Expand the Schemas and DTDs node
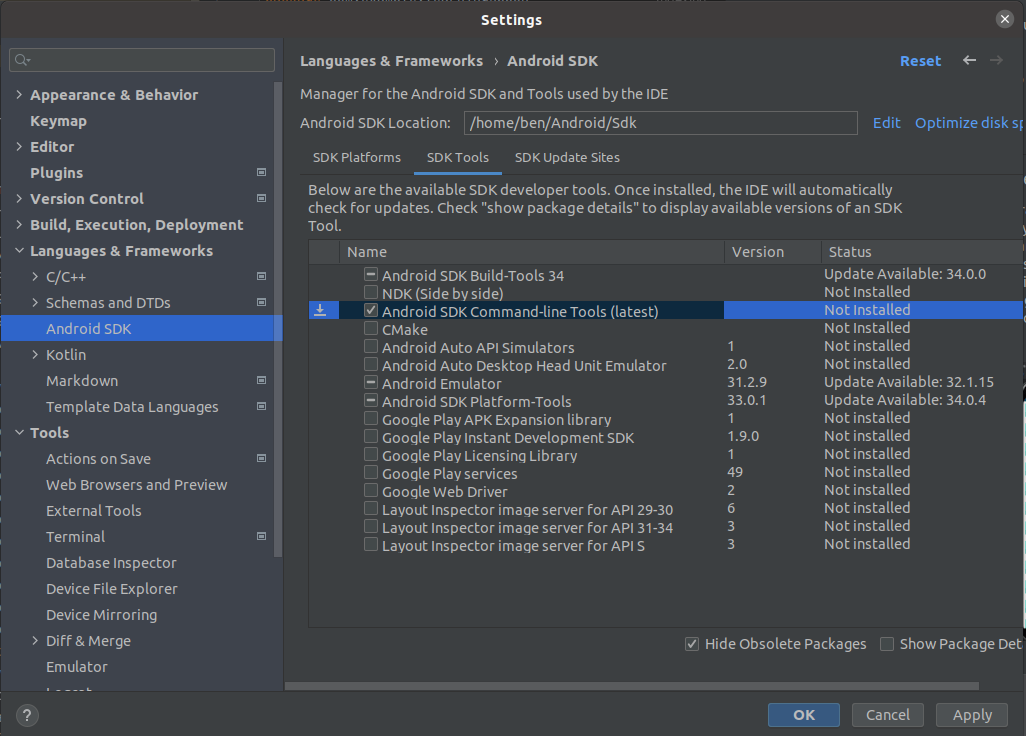This screenshot has width=1026, height=736. (x=35, y=302)
